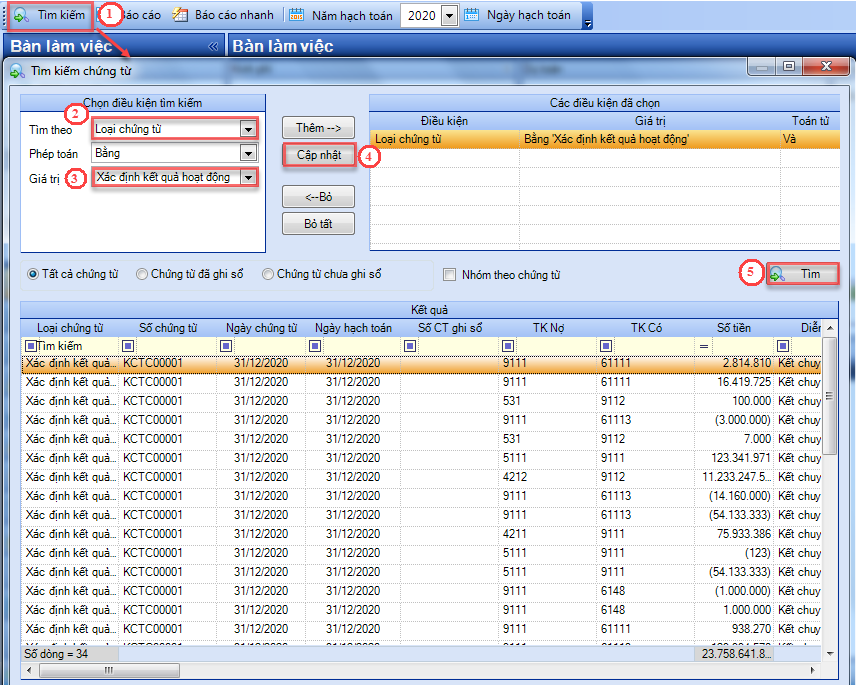Collapse the left Bàn làm việc panel

213,47
